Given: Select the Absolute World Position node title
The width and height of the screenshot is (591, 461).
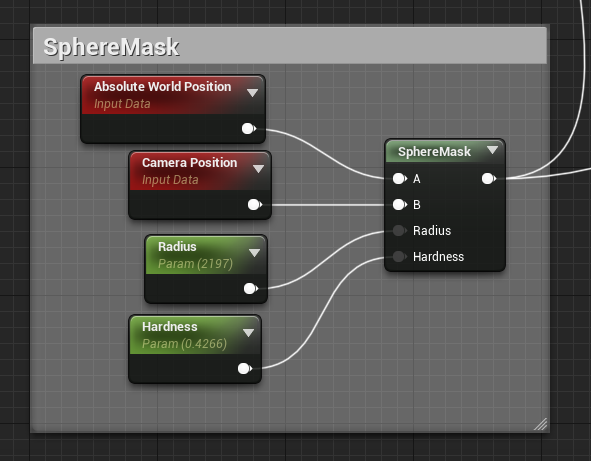Looking at the screenshot, I should tap(162, 87).
